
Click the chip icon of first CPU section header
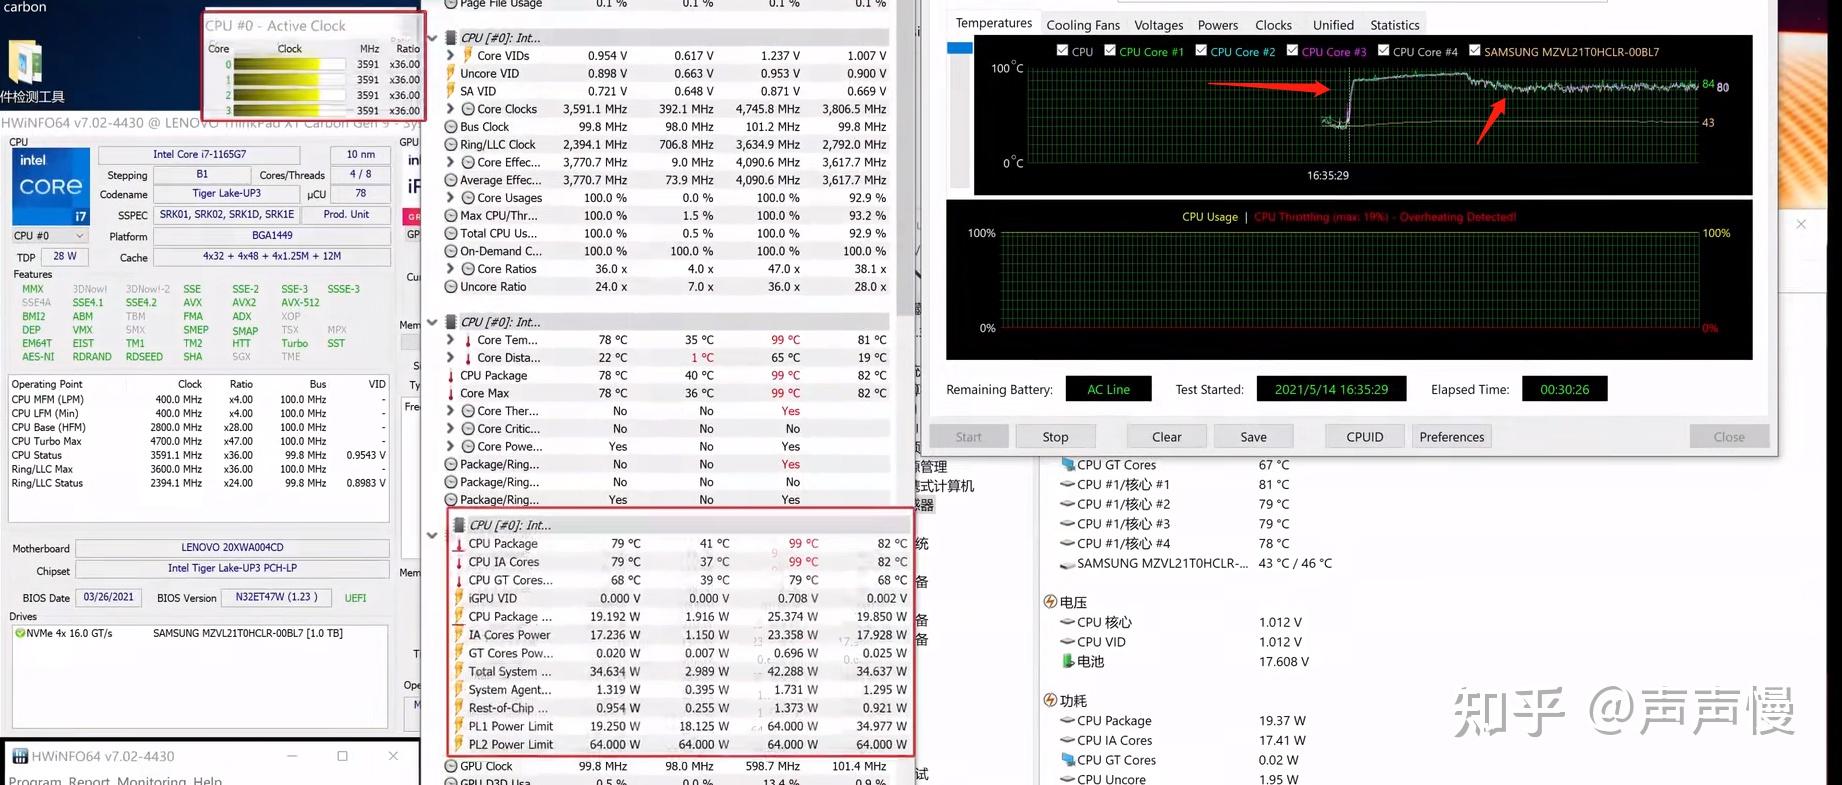click(451, 38)
